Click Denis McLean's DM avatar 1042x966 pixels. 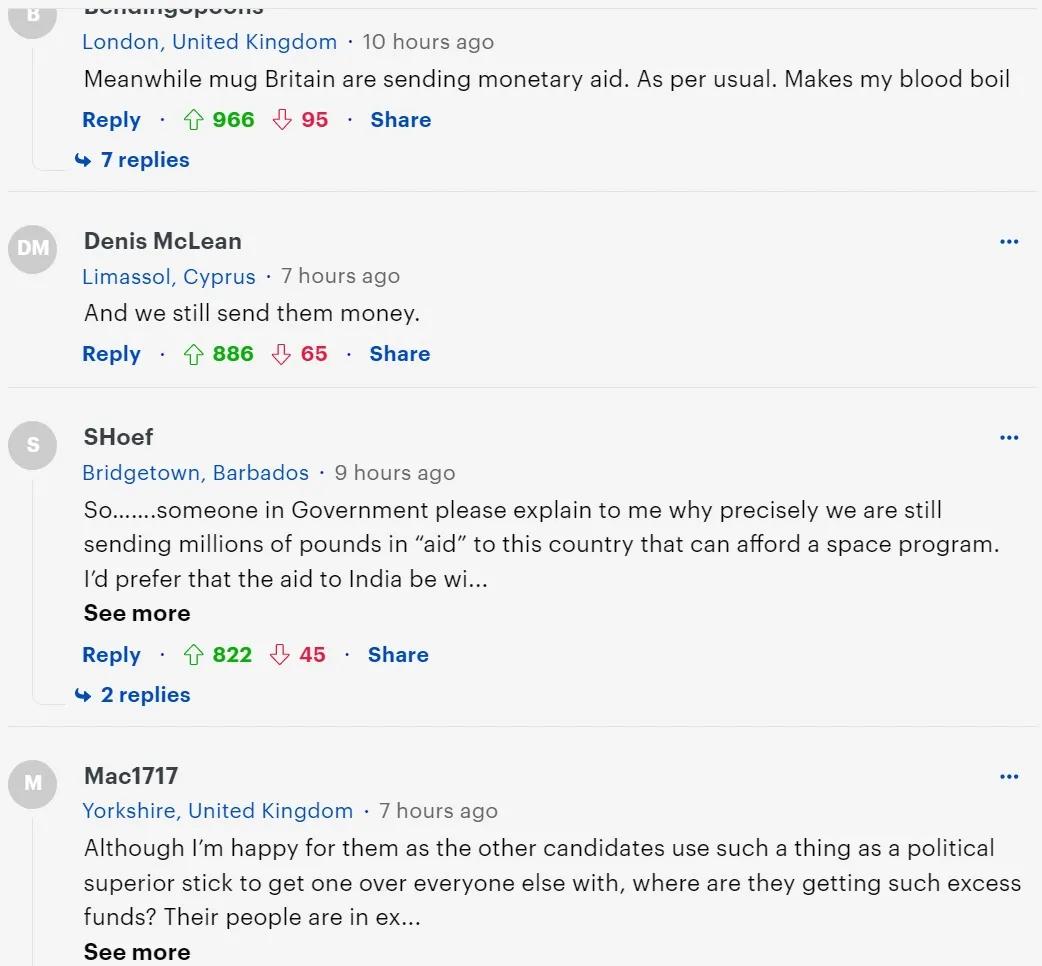(x=33, y=248)
